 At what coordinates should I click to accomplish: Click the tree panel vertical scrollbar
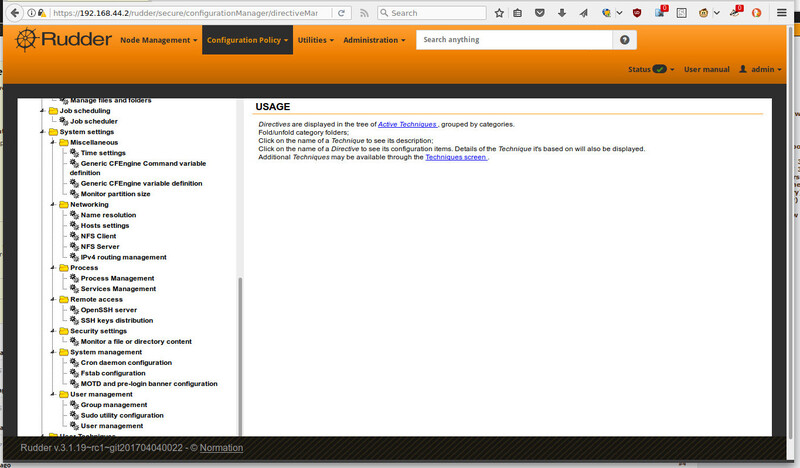point(240,356)
